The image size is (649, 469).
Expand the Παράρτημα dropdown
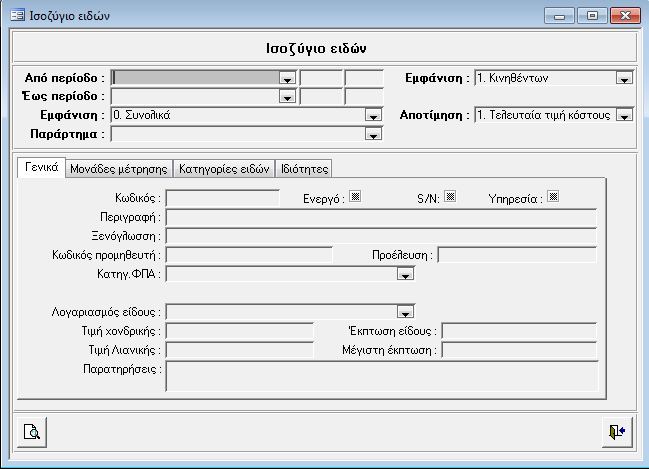[x=374, y=135]
